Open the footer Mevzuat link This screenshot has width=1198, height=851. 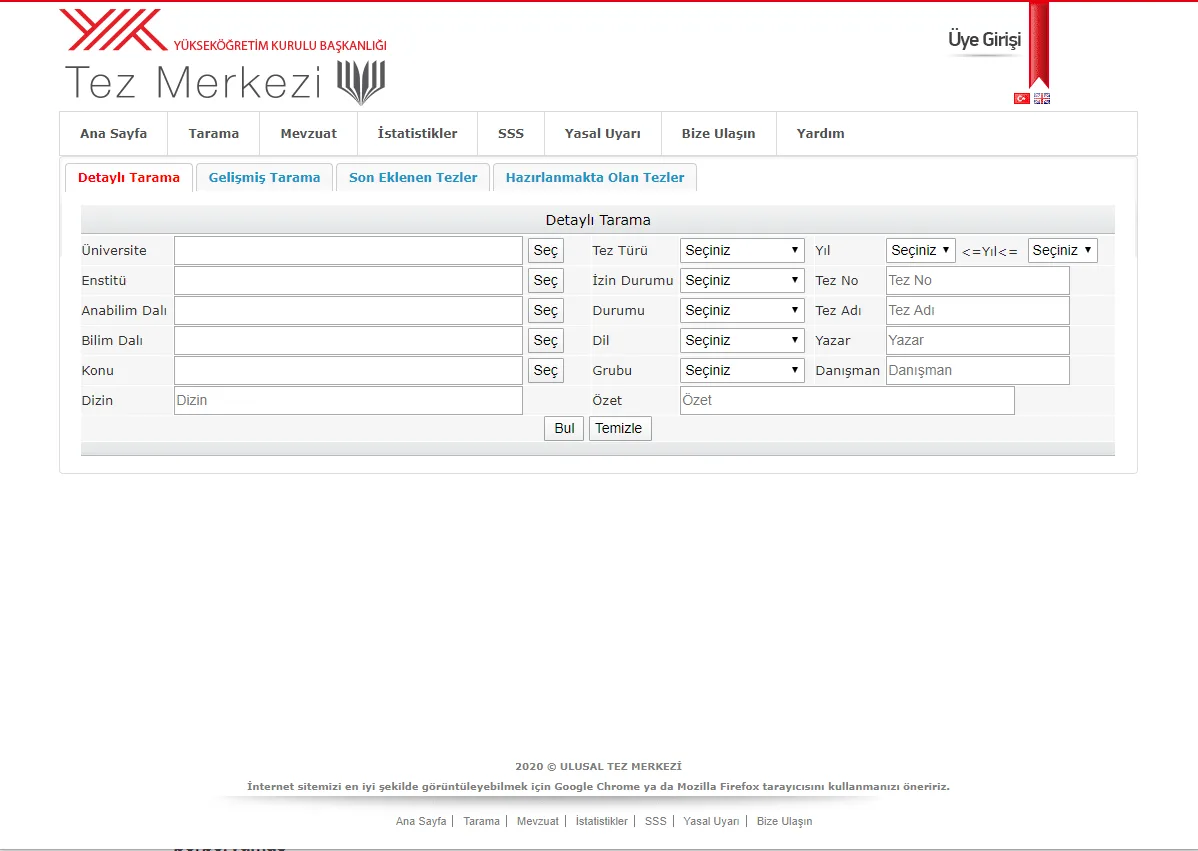pos(538,821)
